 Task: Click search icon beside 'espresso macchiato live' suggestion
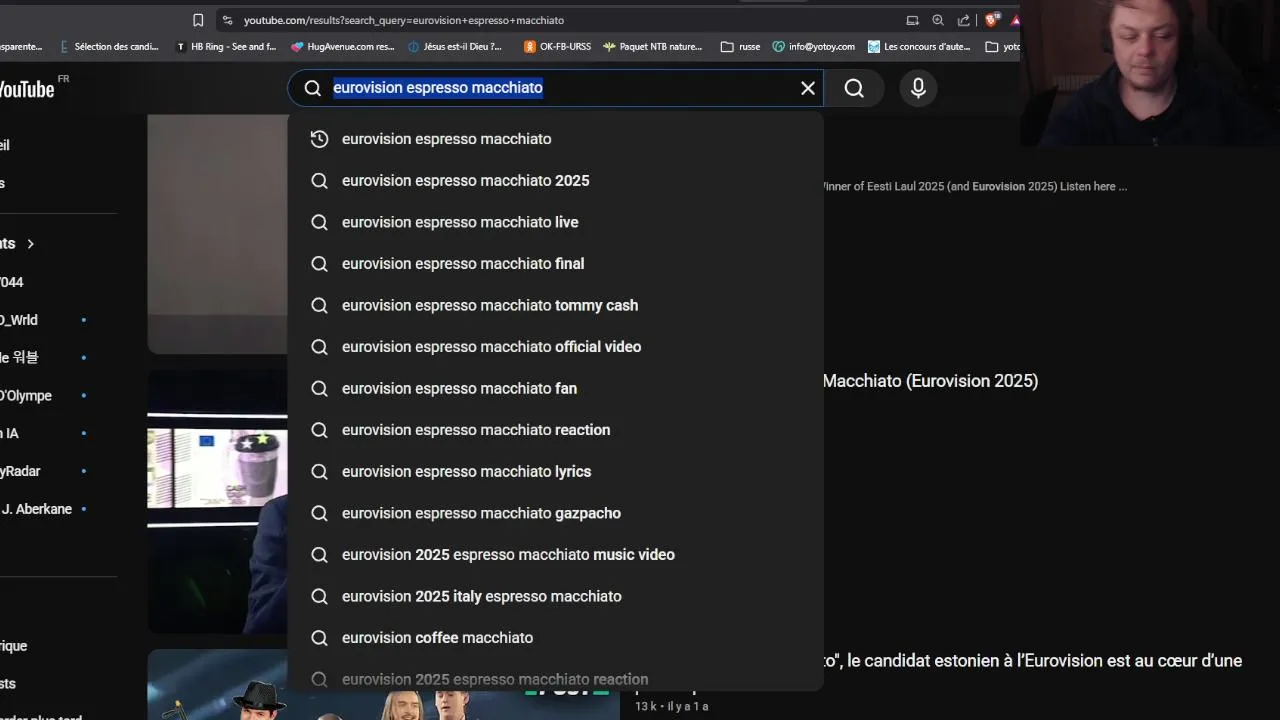pos(319,222)
